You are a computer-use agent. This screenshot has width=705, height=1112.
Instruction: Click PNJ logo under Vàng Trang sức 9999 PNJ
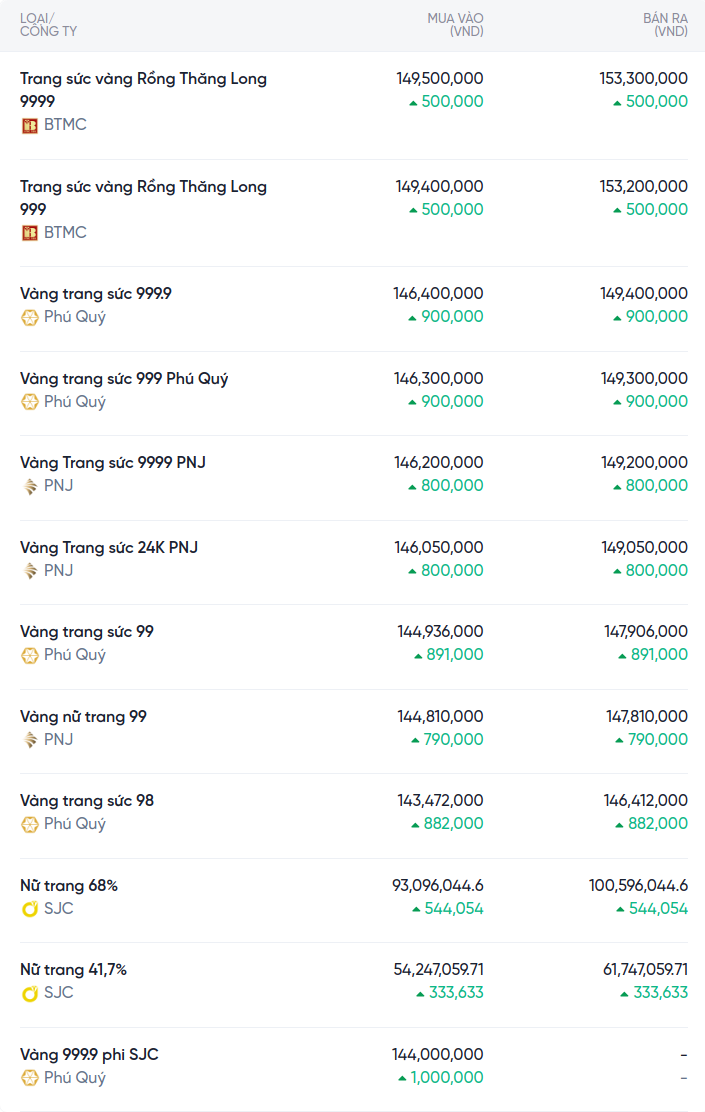30,486
